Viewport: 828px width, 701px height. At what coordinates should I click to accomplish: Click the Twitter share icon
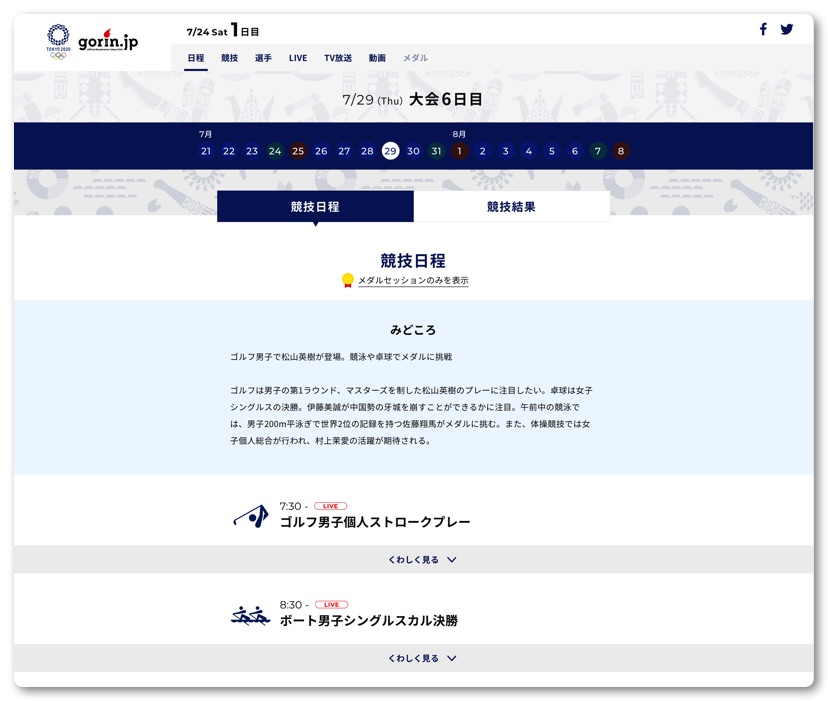click(x=787, y=29)
